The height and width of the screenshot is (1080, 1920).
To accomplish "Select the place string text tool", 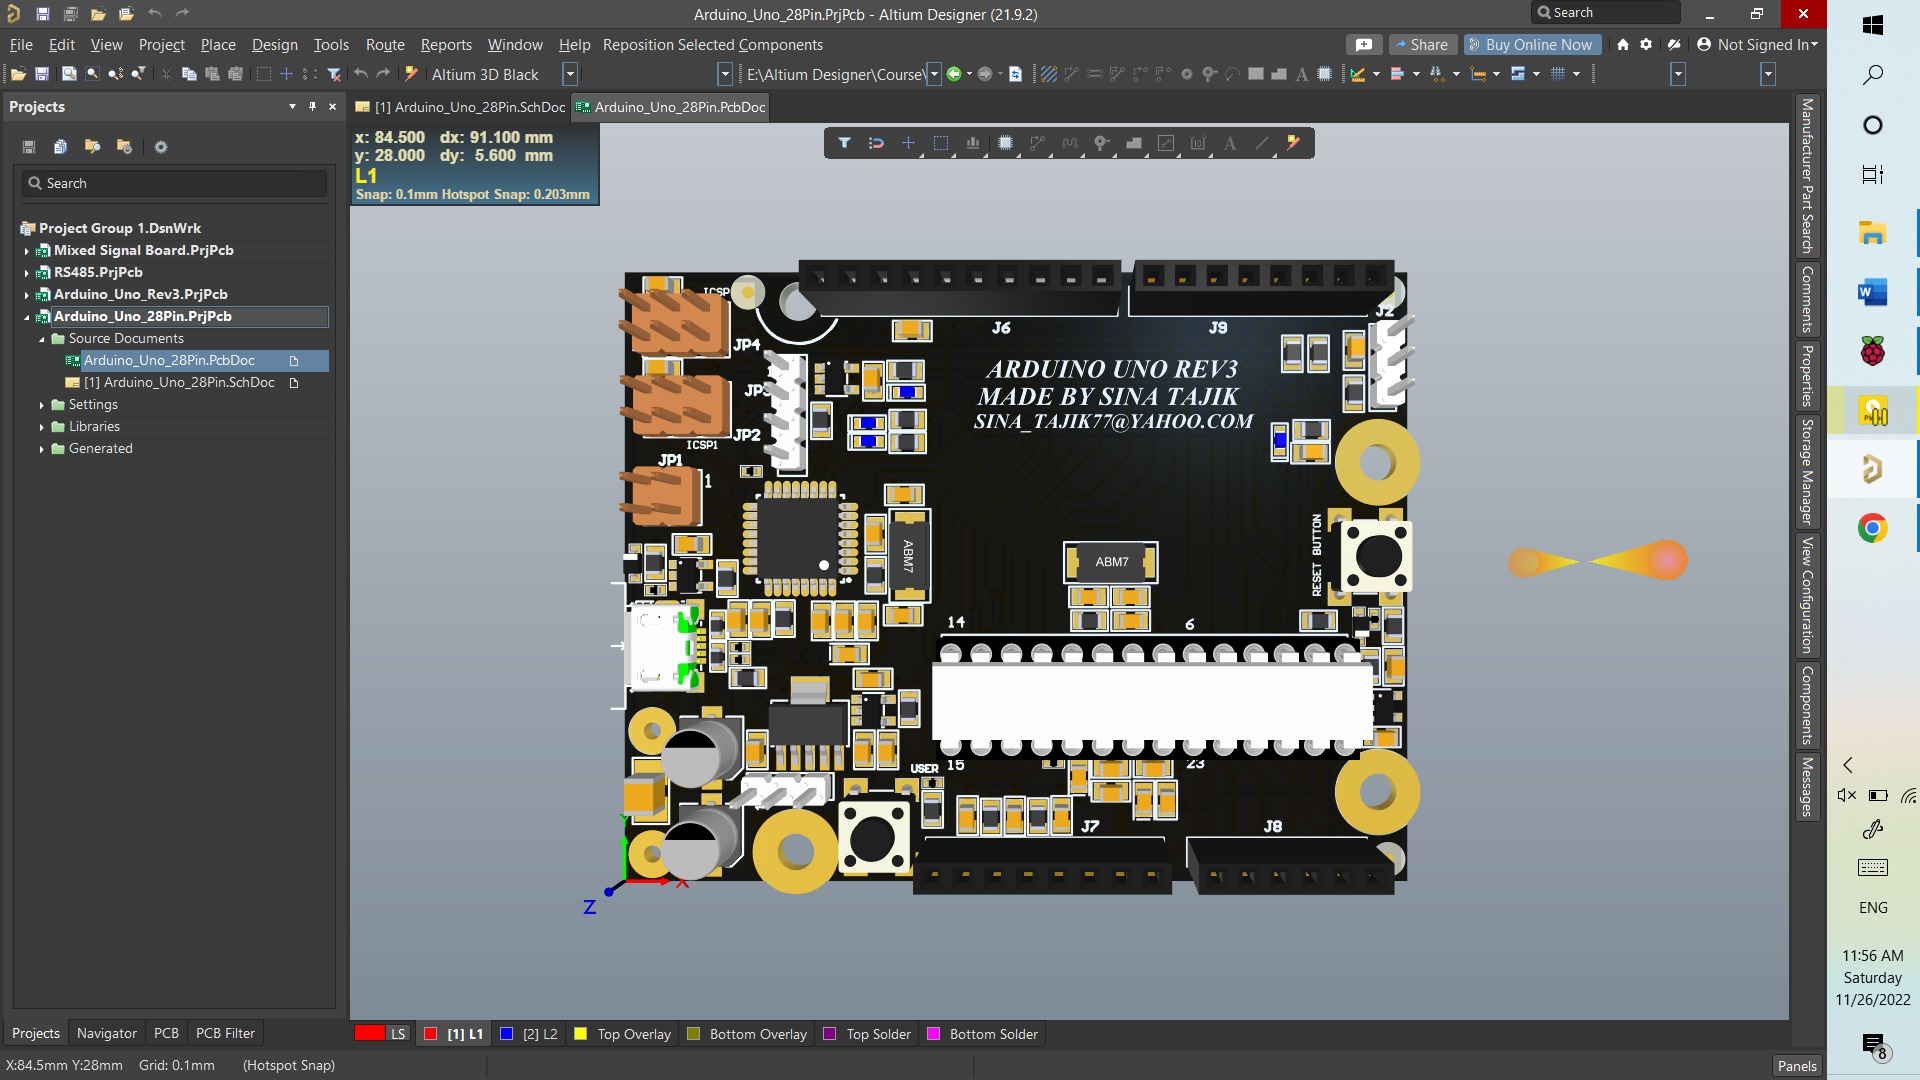I will [x=1230, y=143].
